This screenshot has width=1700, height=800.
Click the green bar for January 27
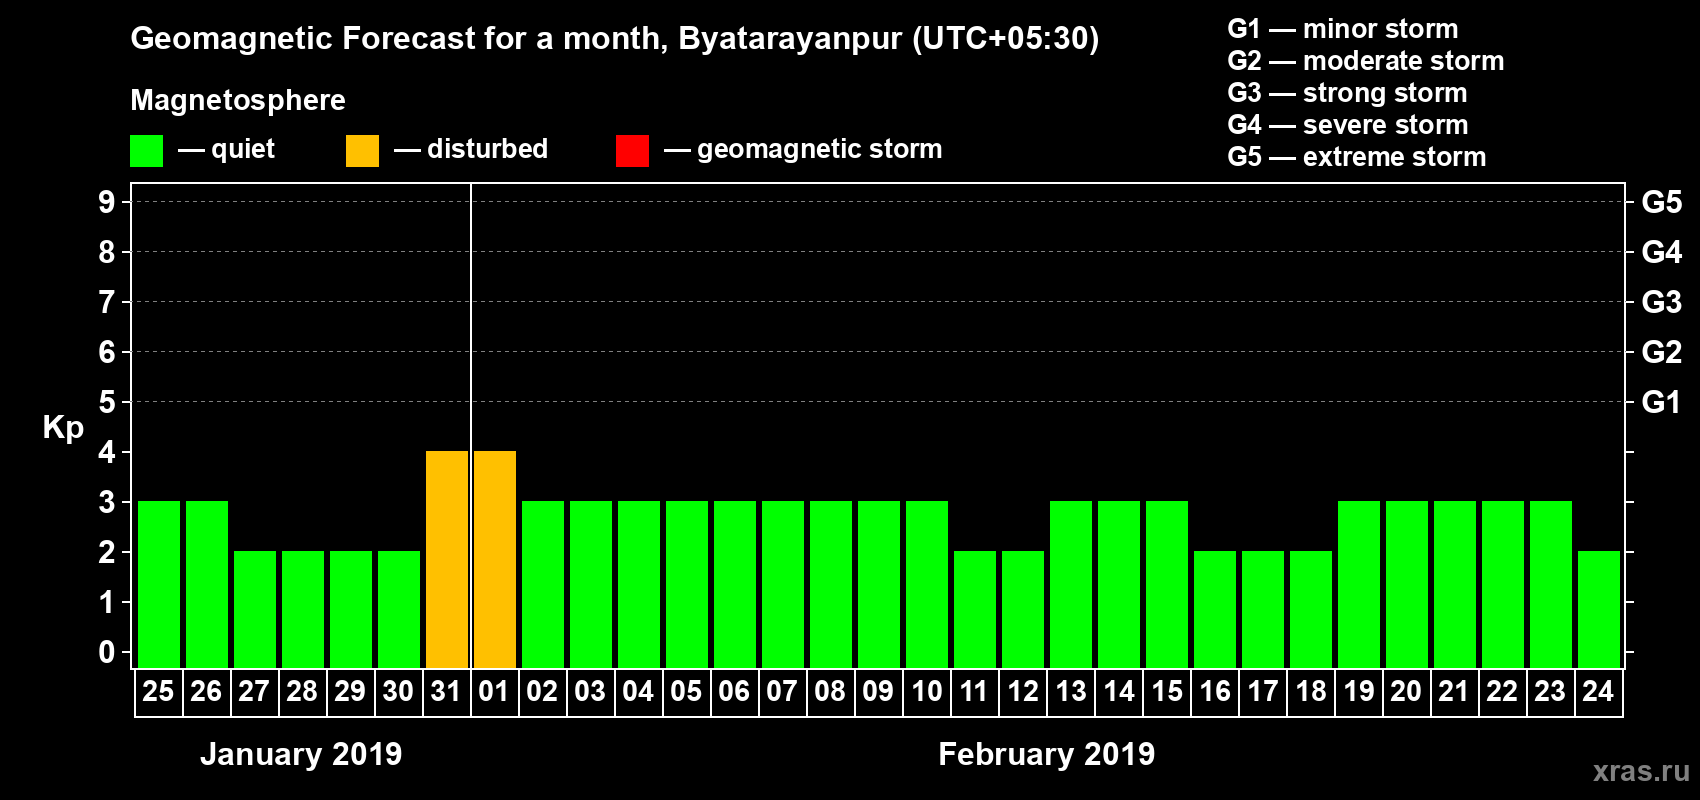coord(255,609)
